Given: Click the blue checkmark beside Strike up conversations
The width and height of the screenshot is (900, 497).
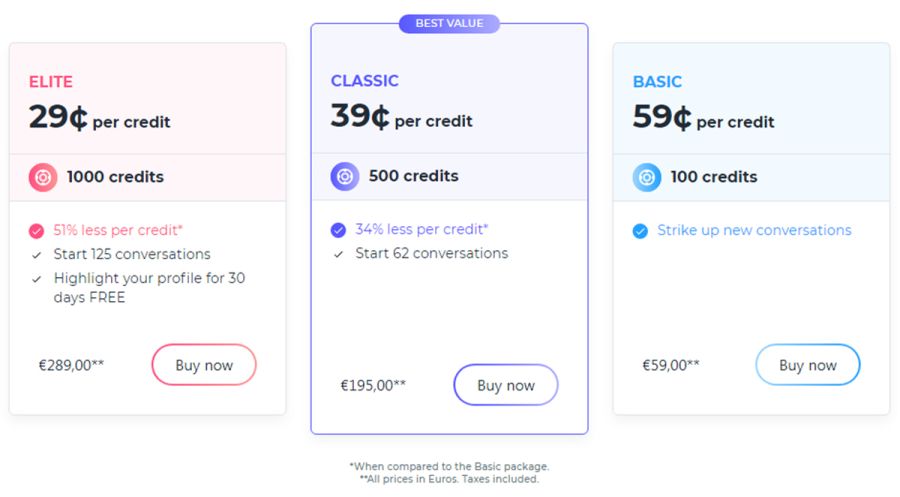Looking at the screenshot, I should (x=640, y=231).
